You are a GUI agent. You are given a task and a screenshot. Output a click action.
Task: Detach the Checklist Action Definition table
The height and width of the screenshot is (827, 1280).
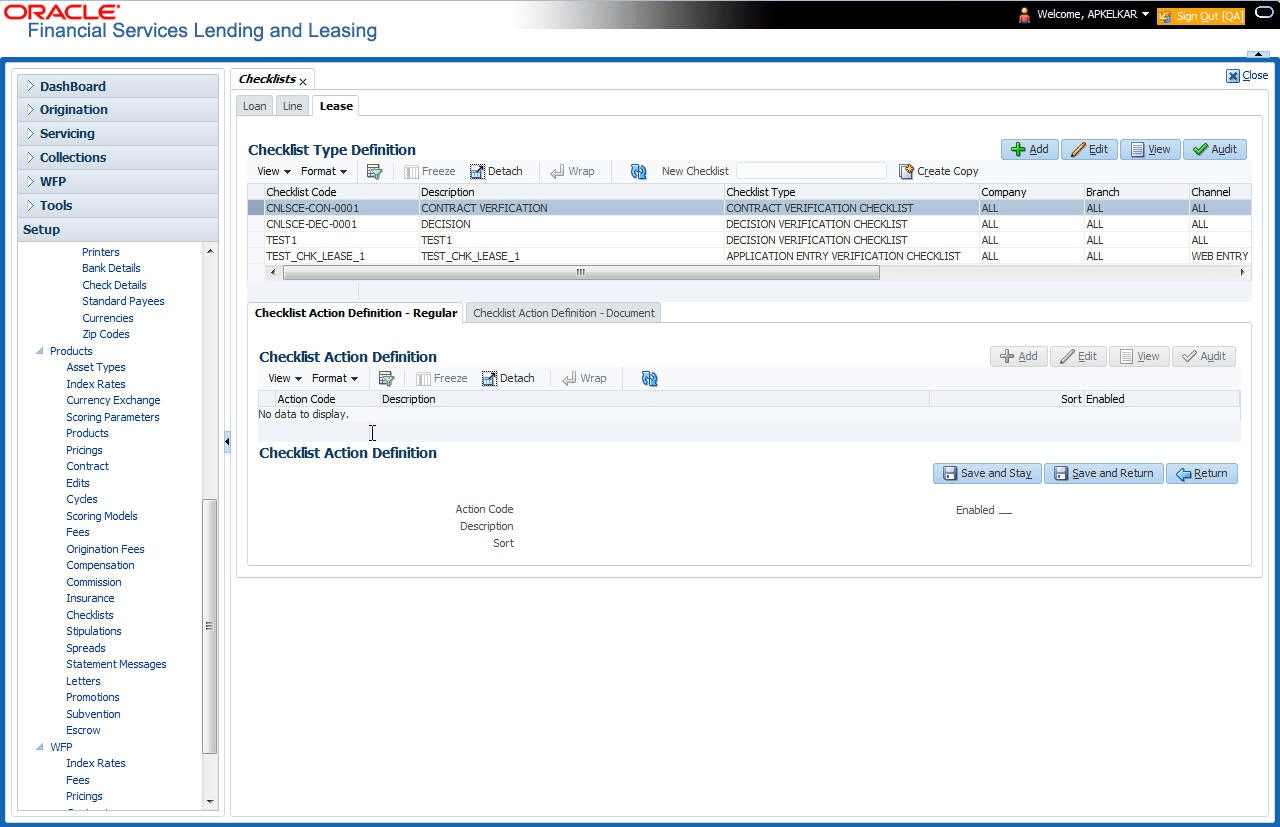click(508, 378)
